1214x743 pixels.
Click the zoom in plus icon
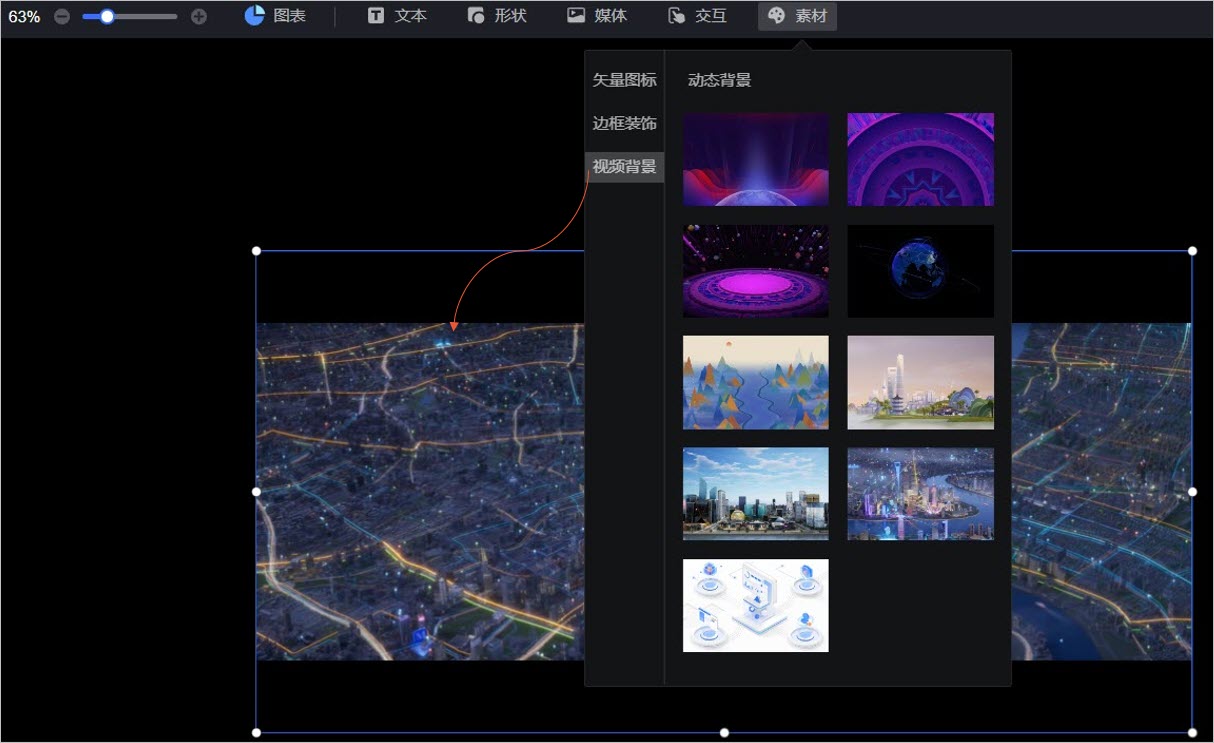click(x=199, y=17)
